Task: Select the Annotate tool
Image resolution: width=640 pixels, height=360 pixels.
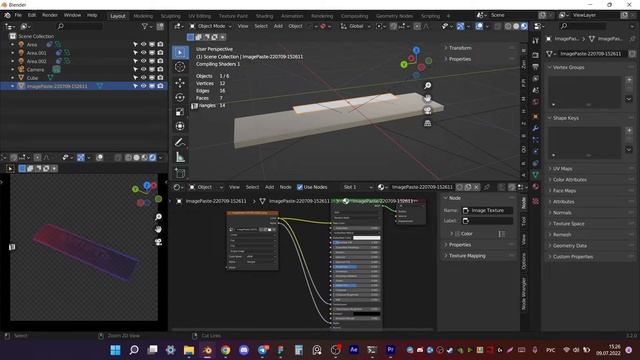Action: click(180, 142)
